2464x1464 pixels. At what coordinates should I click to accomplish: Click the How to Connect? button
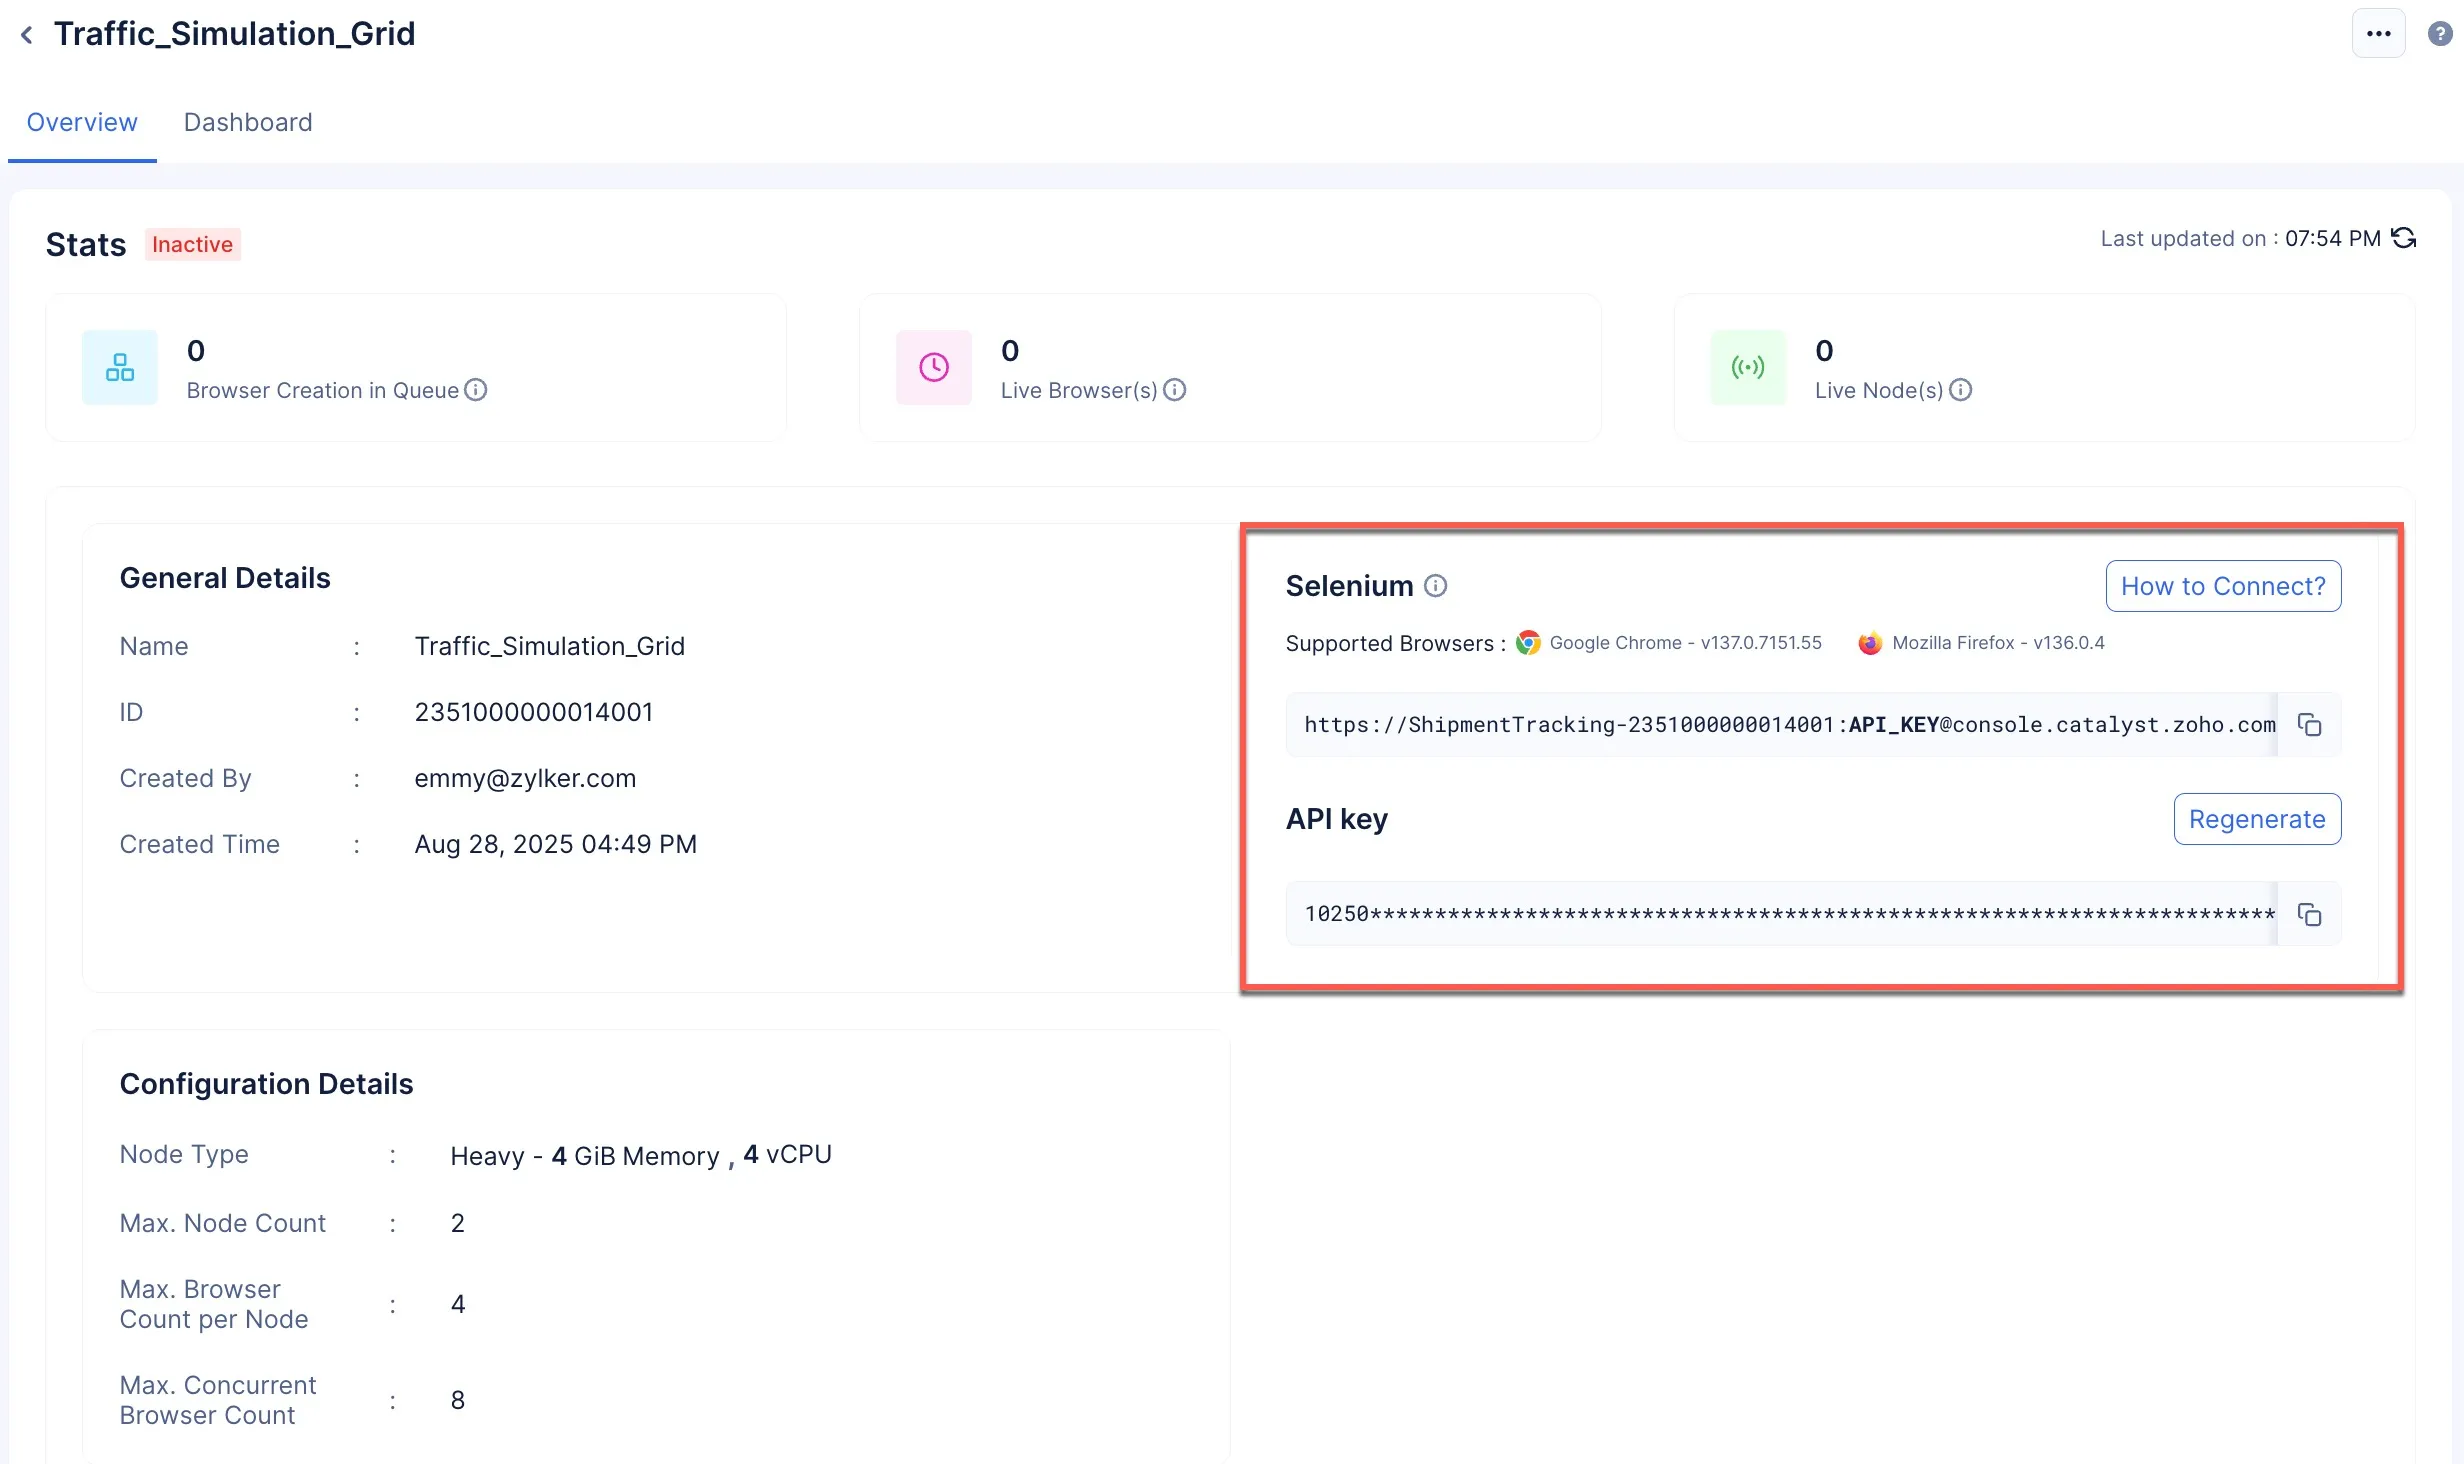(2222, 586)
